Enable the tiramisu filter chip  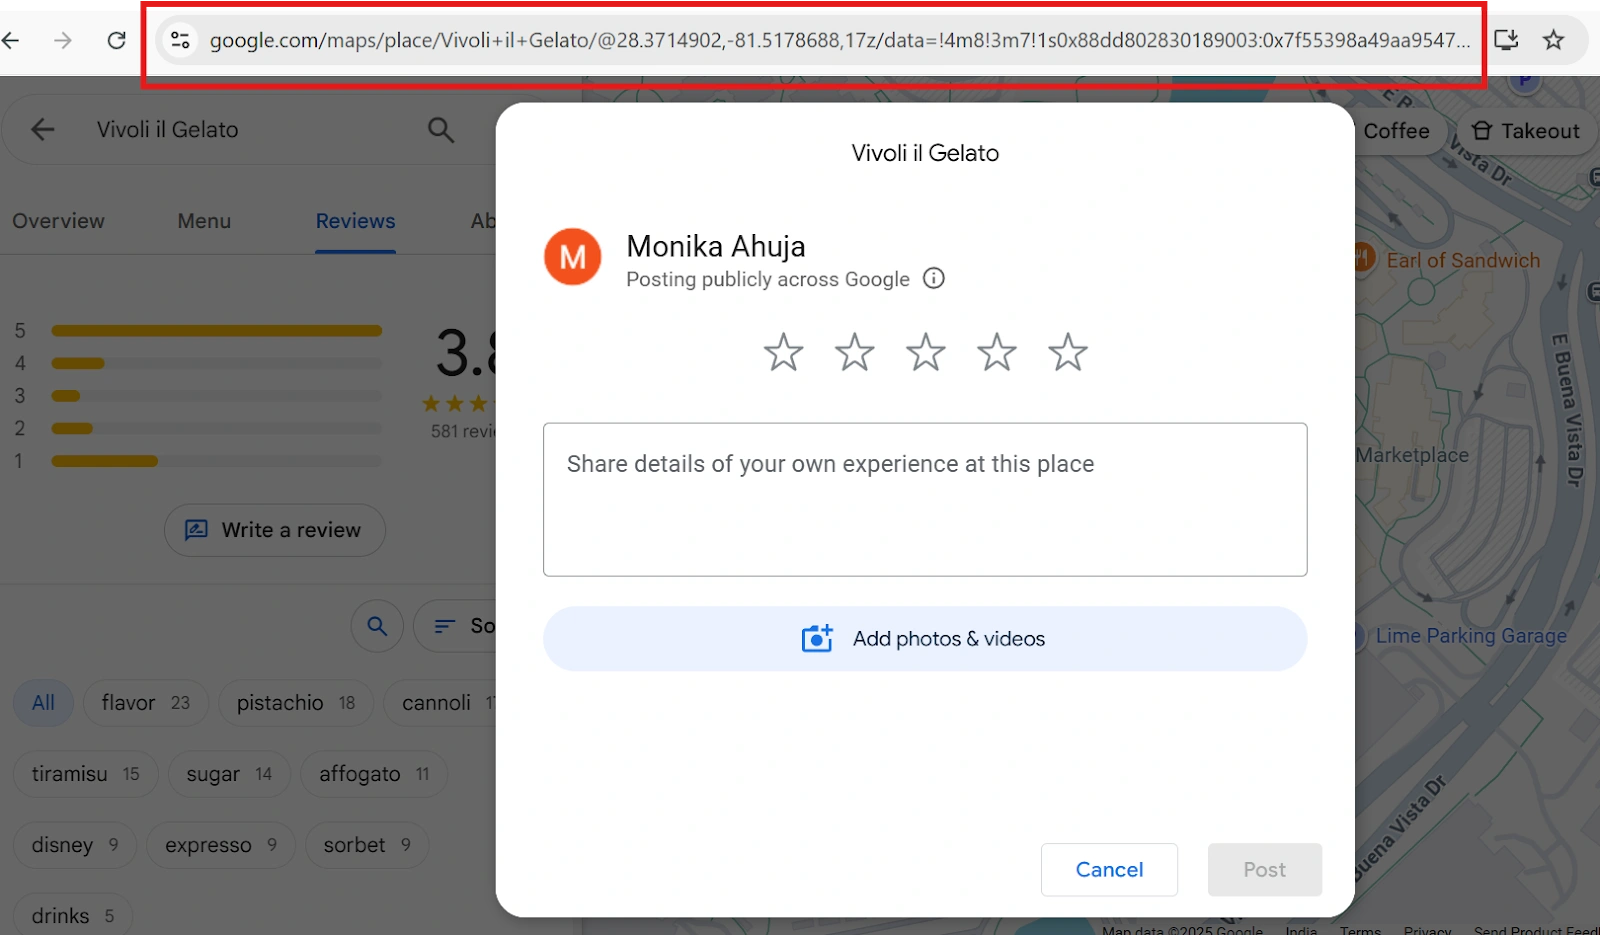coord(84,773)
